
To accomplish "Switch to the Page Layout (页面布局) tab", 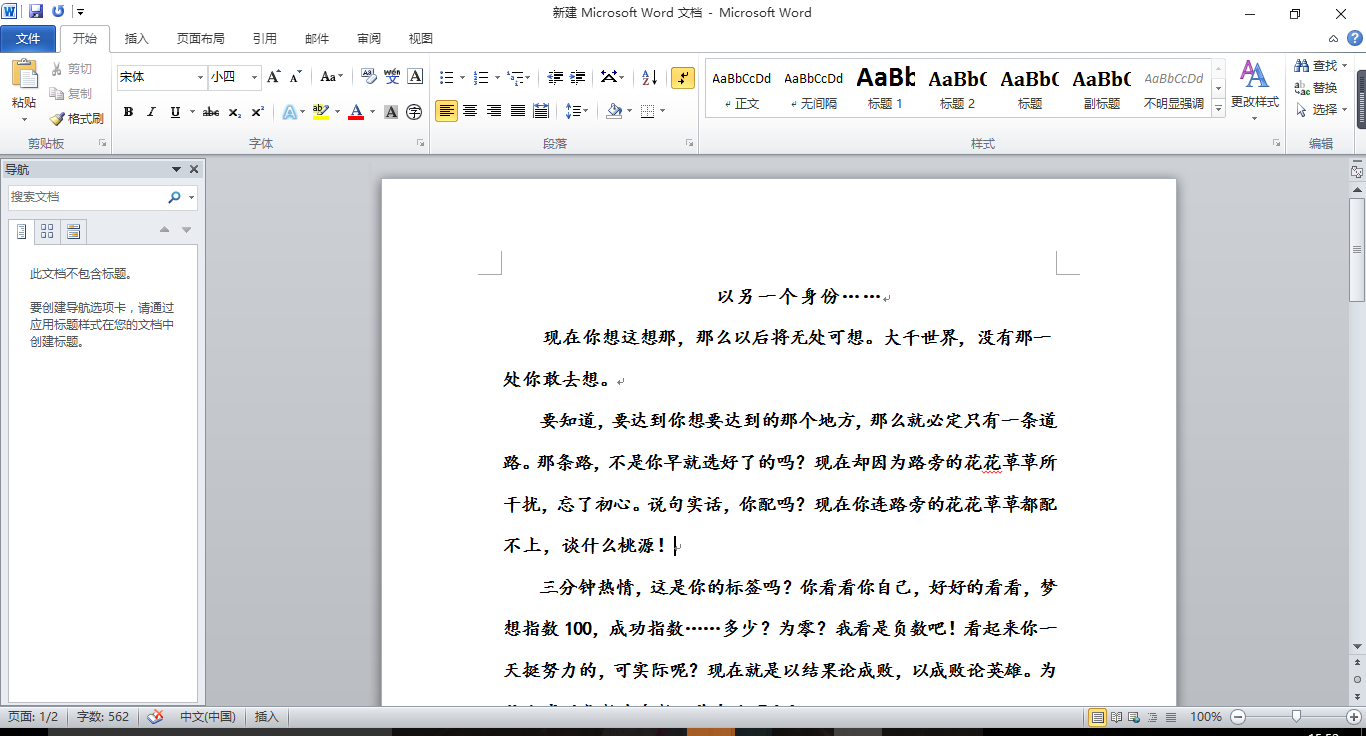I will click(201, 39).
